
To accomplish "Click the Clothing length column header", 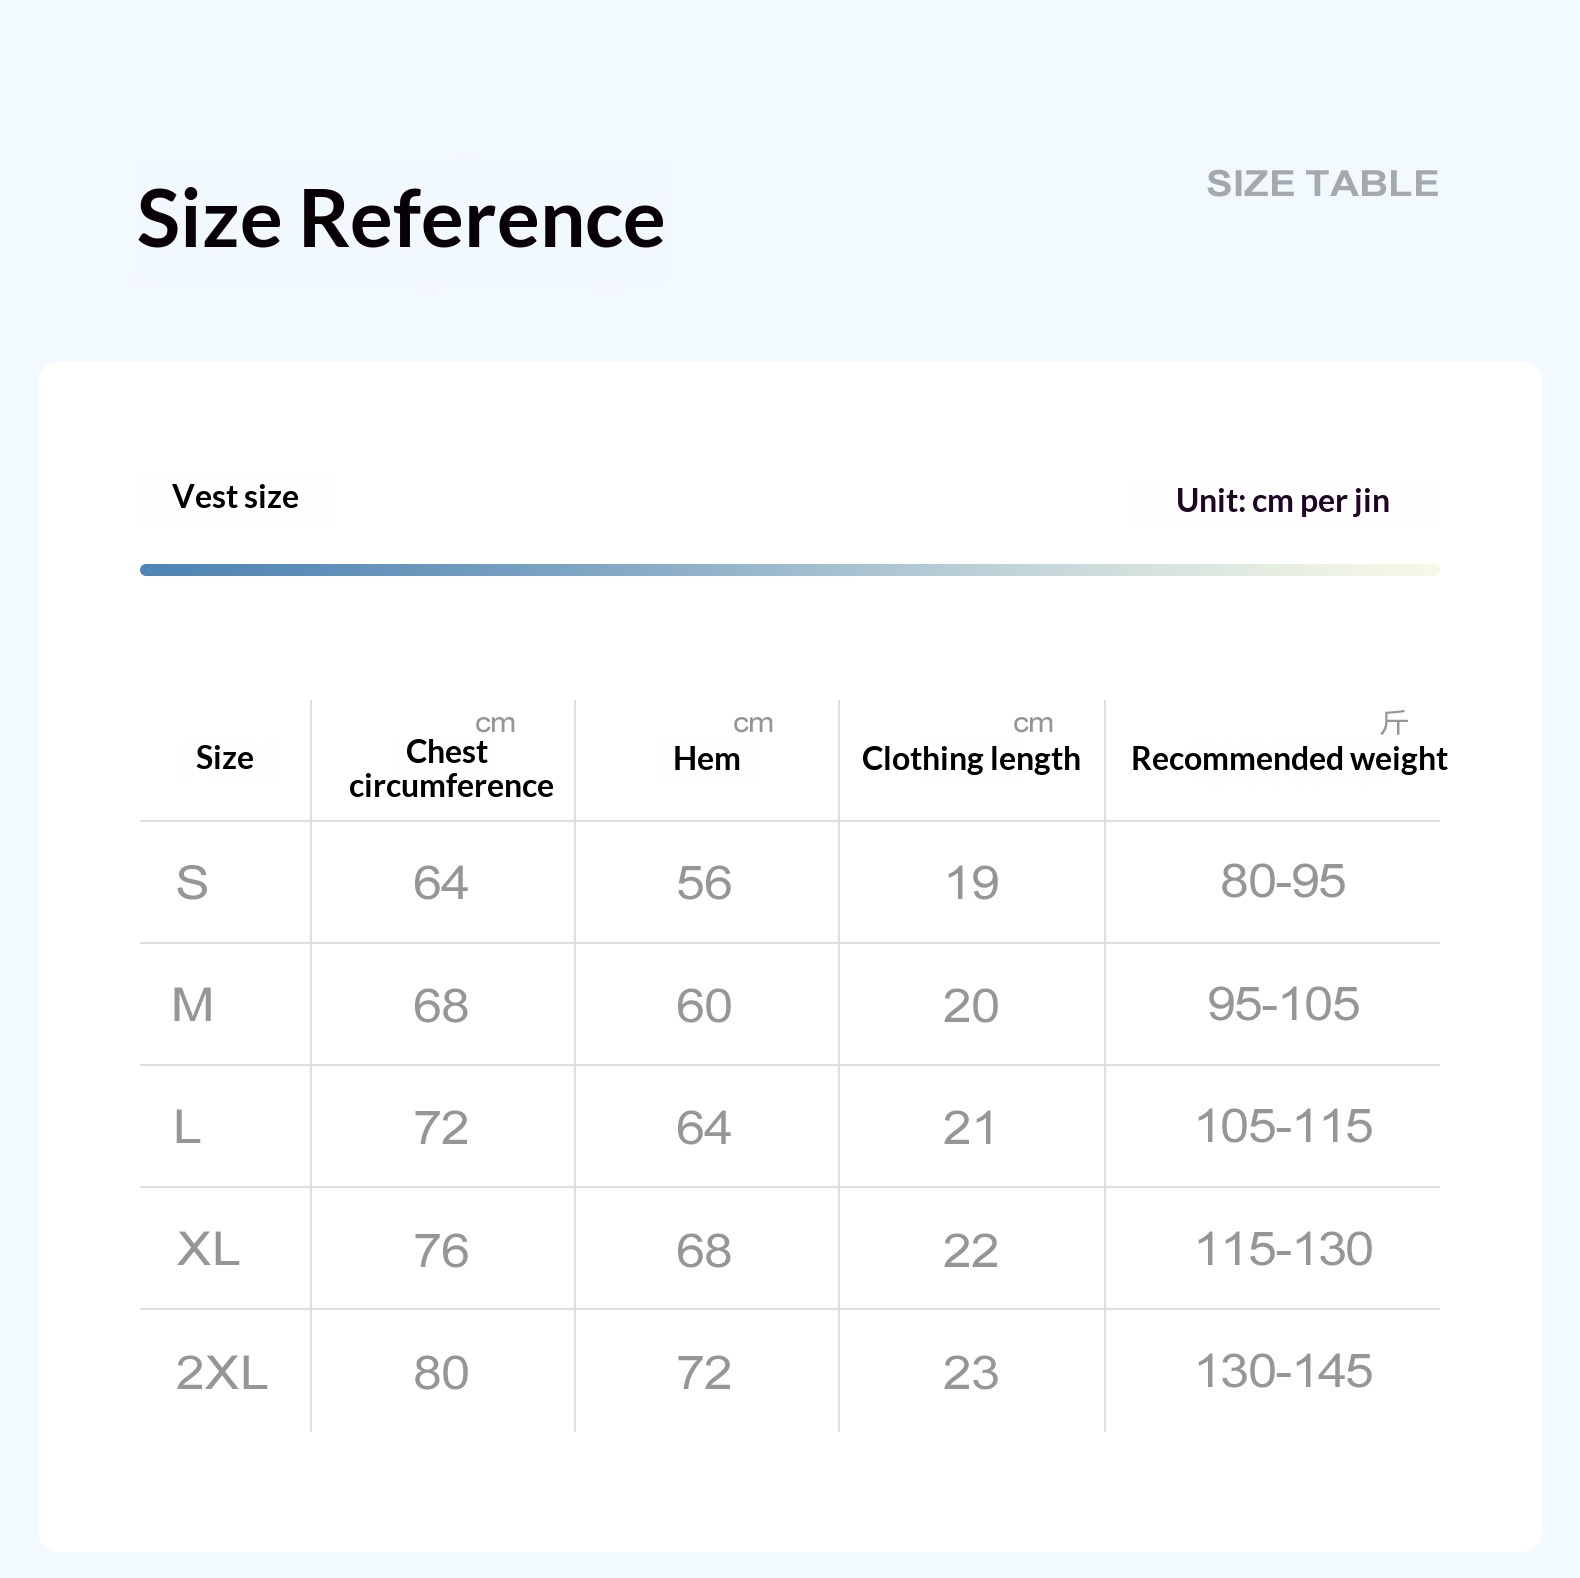I will point(971,759).
